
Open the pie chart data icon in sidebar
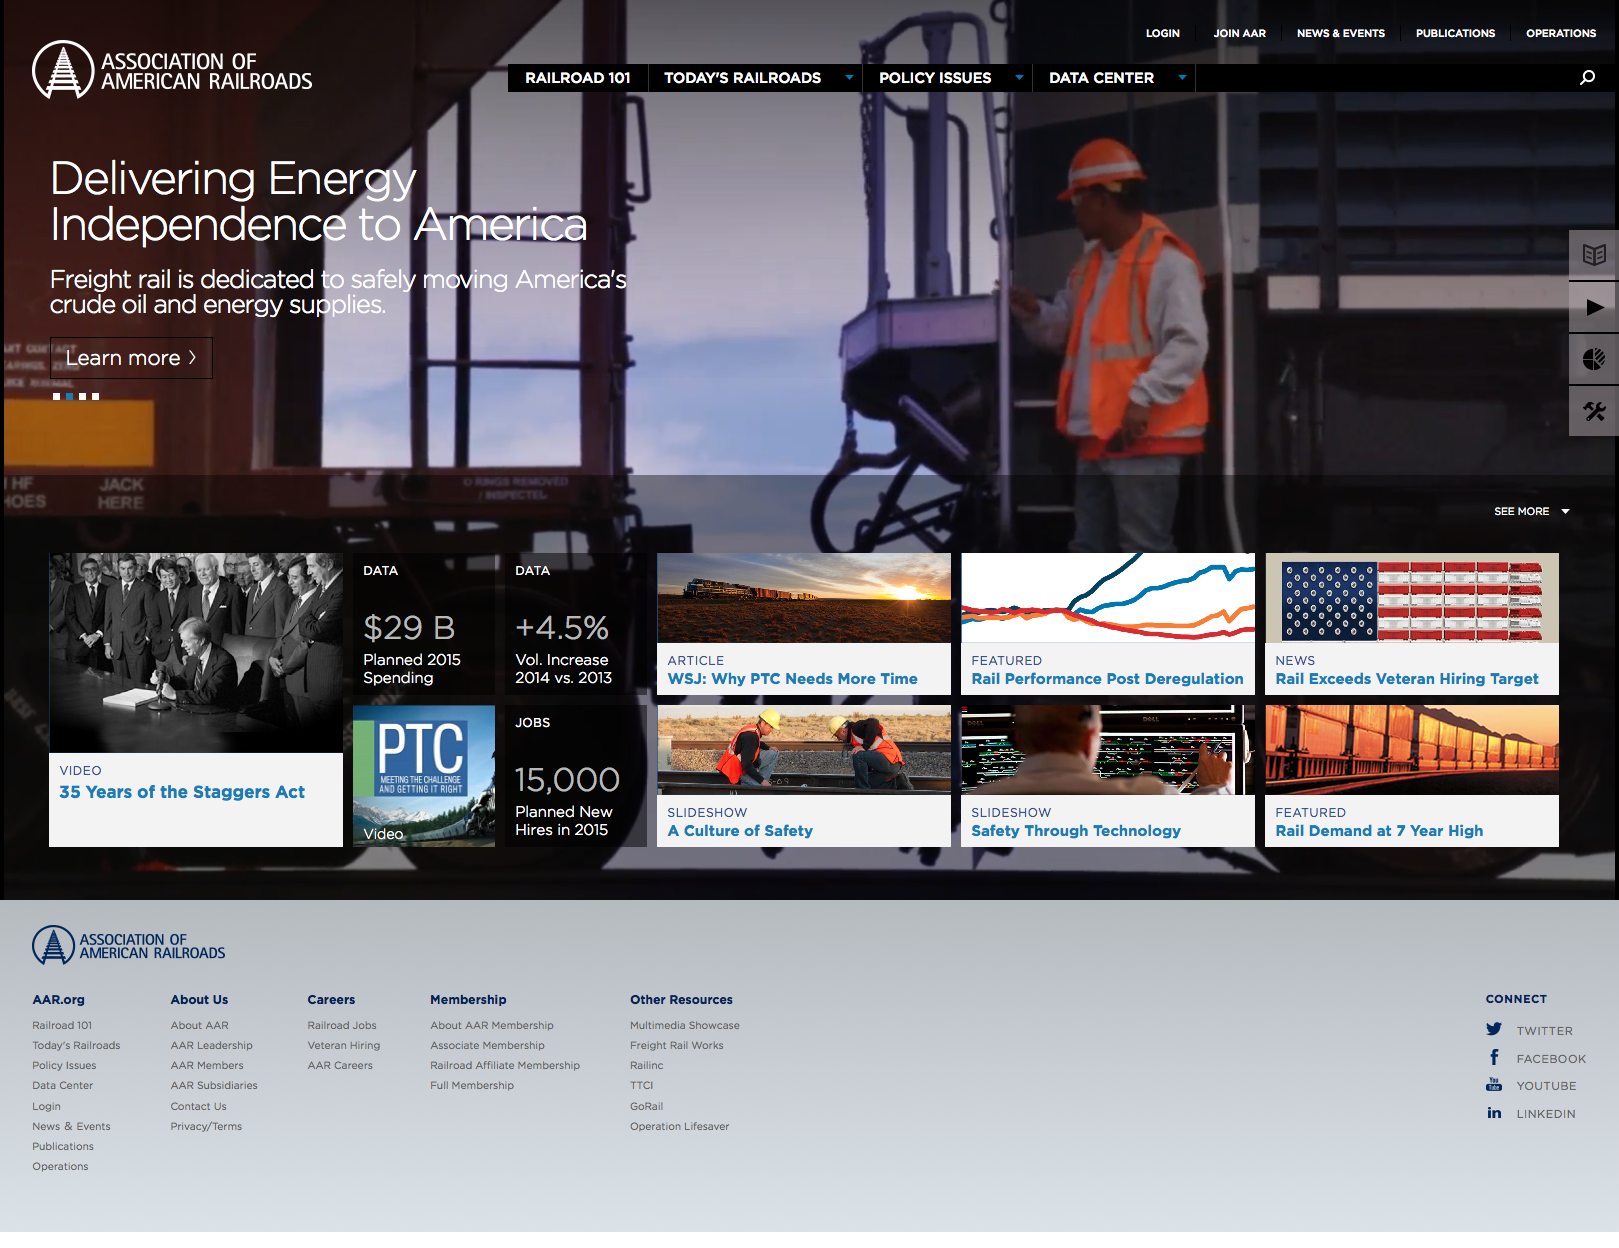coord(1594,359)
